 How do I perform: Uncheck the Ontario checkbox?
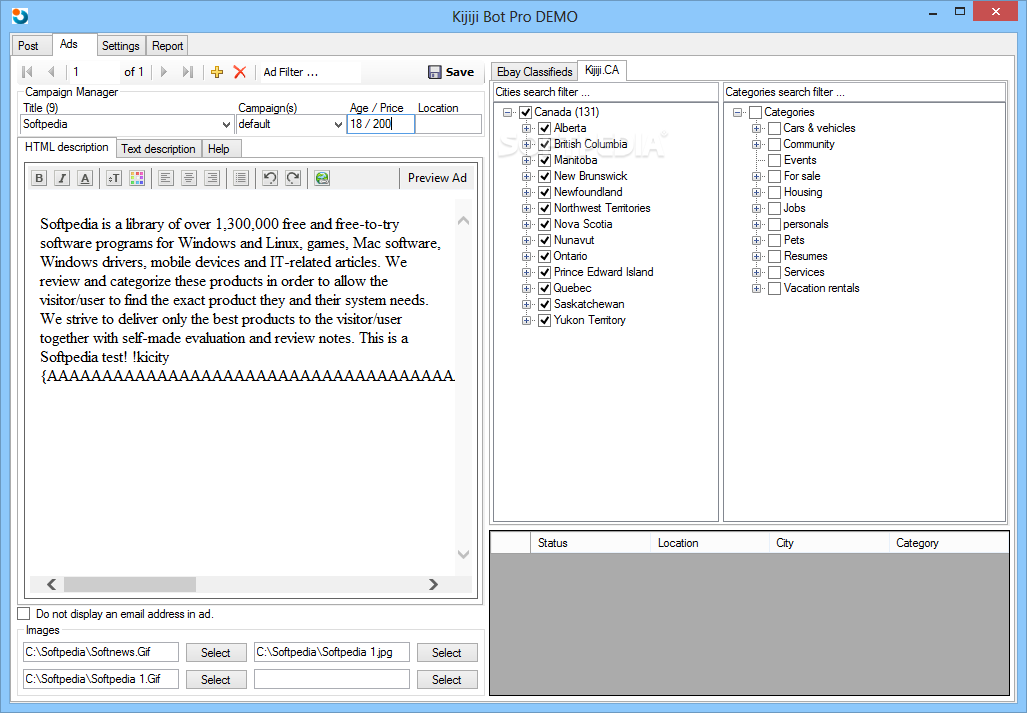coord(544,257)
